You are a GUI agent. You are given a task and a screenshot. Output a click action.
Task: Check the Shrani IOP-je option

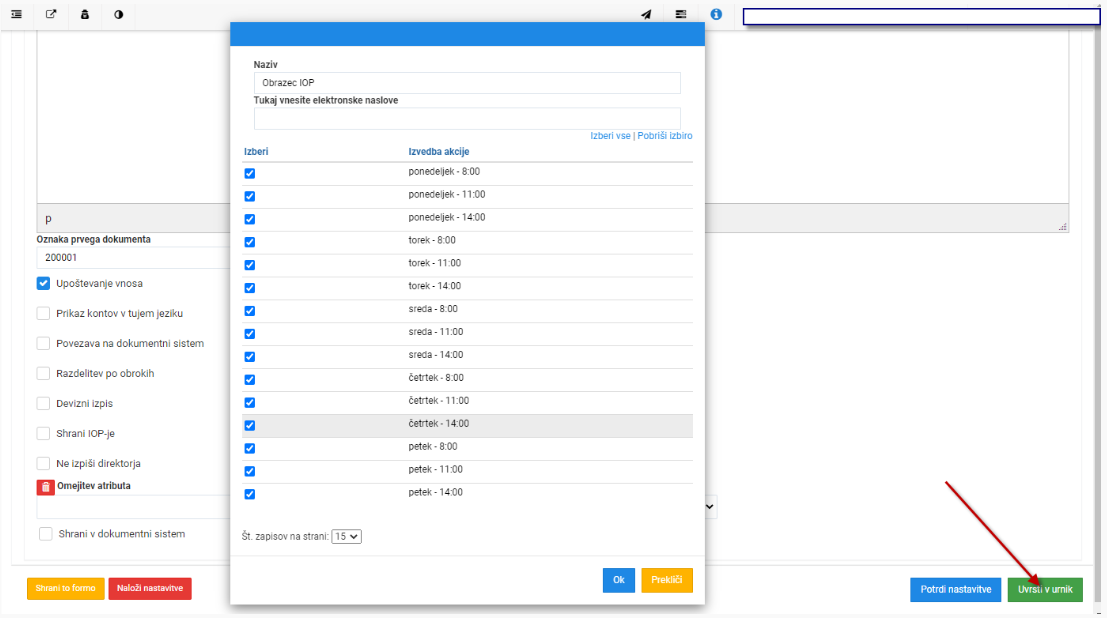(x=44, y=434)
